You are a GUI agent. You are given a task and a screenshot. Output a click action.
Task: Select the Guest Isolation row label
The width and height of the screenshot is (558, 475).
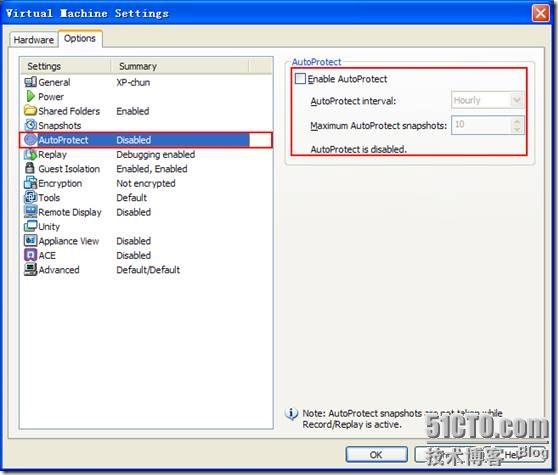(69, 169)
